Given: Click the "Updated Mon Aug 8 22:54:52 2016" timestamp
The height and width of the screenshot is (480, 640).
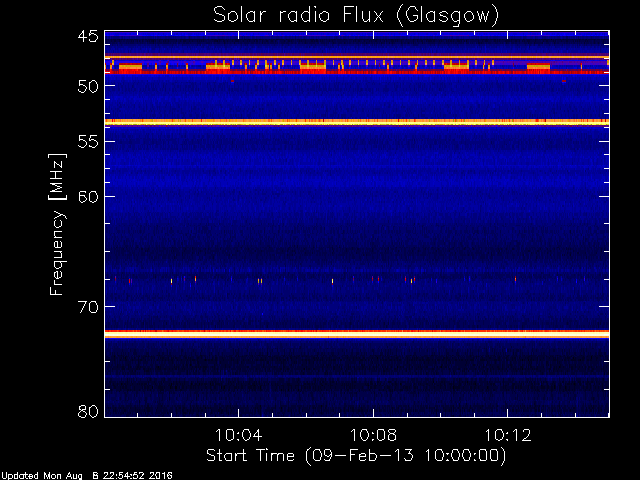Looking at the screenshot, I should pyautogui.click(x=87, y=476).
